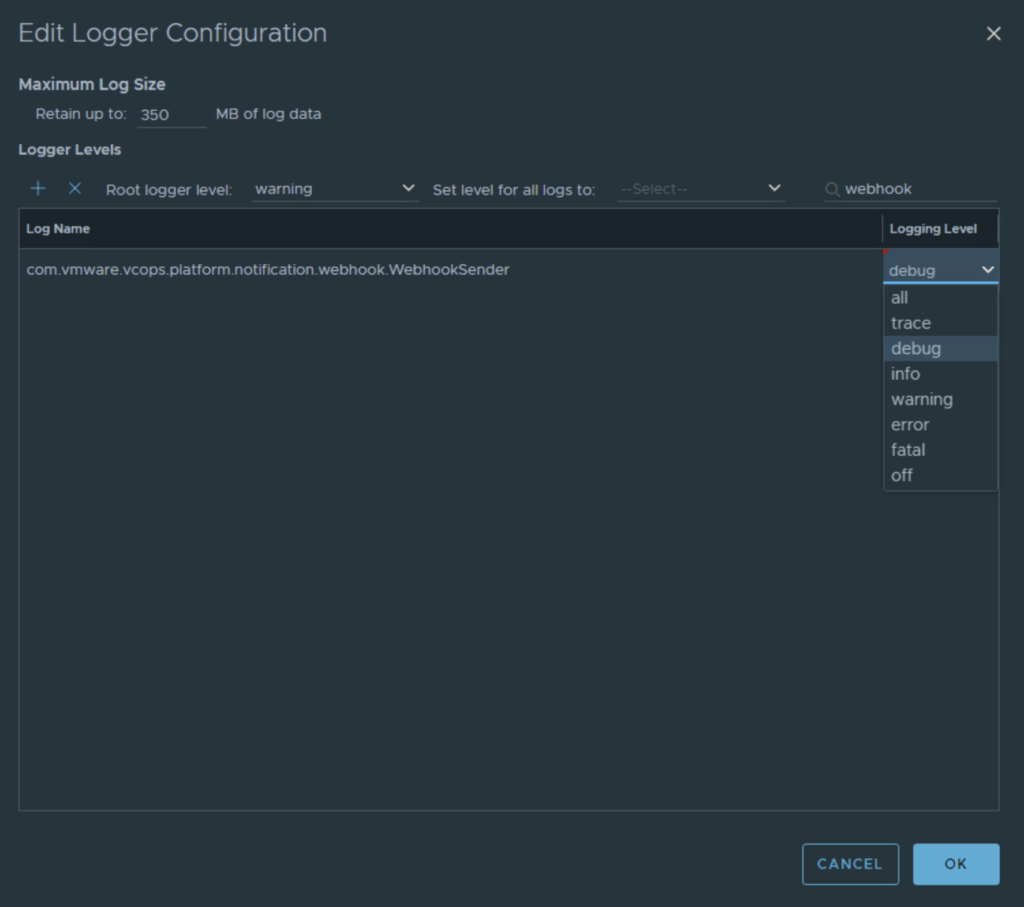Pick 'info' in the level list

coord(905,374)
